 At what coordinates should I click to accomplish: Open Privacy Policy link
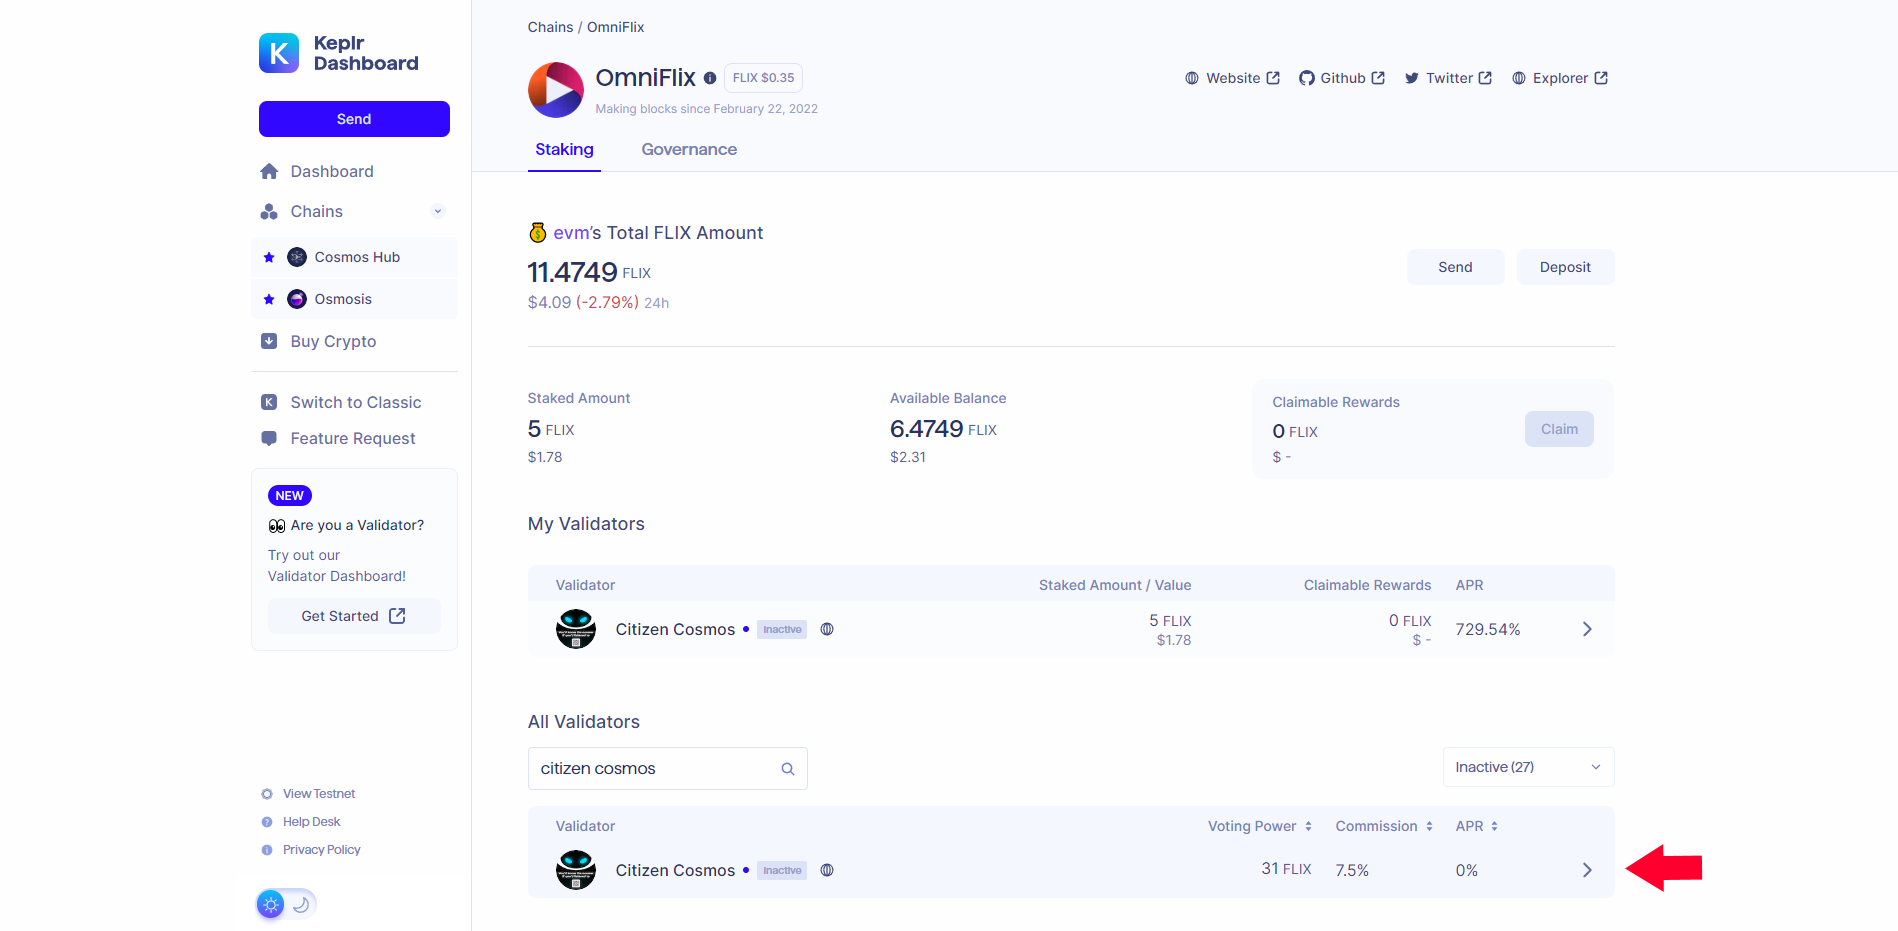[321, 850]
